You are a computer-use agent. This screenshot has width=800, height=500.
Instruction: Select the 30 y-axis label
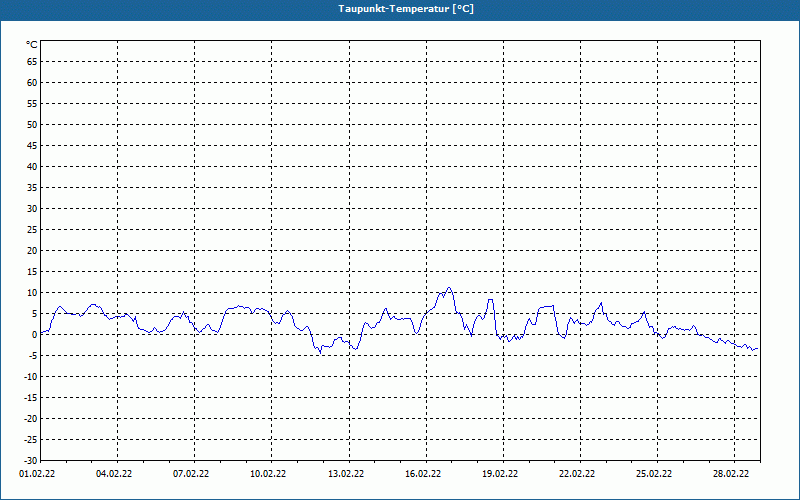point(32,209)
